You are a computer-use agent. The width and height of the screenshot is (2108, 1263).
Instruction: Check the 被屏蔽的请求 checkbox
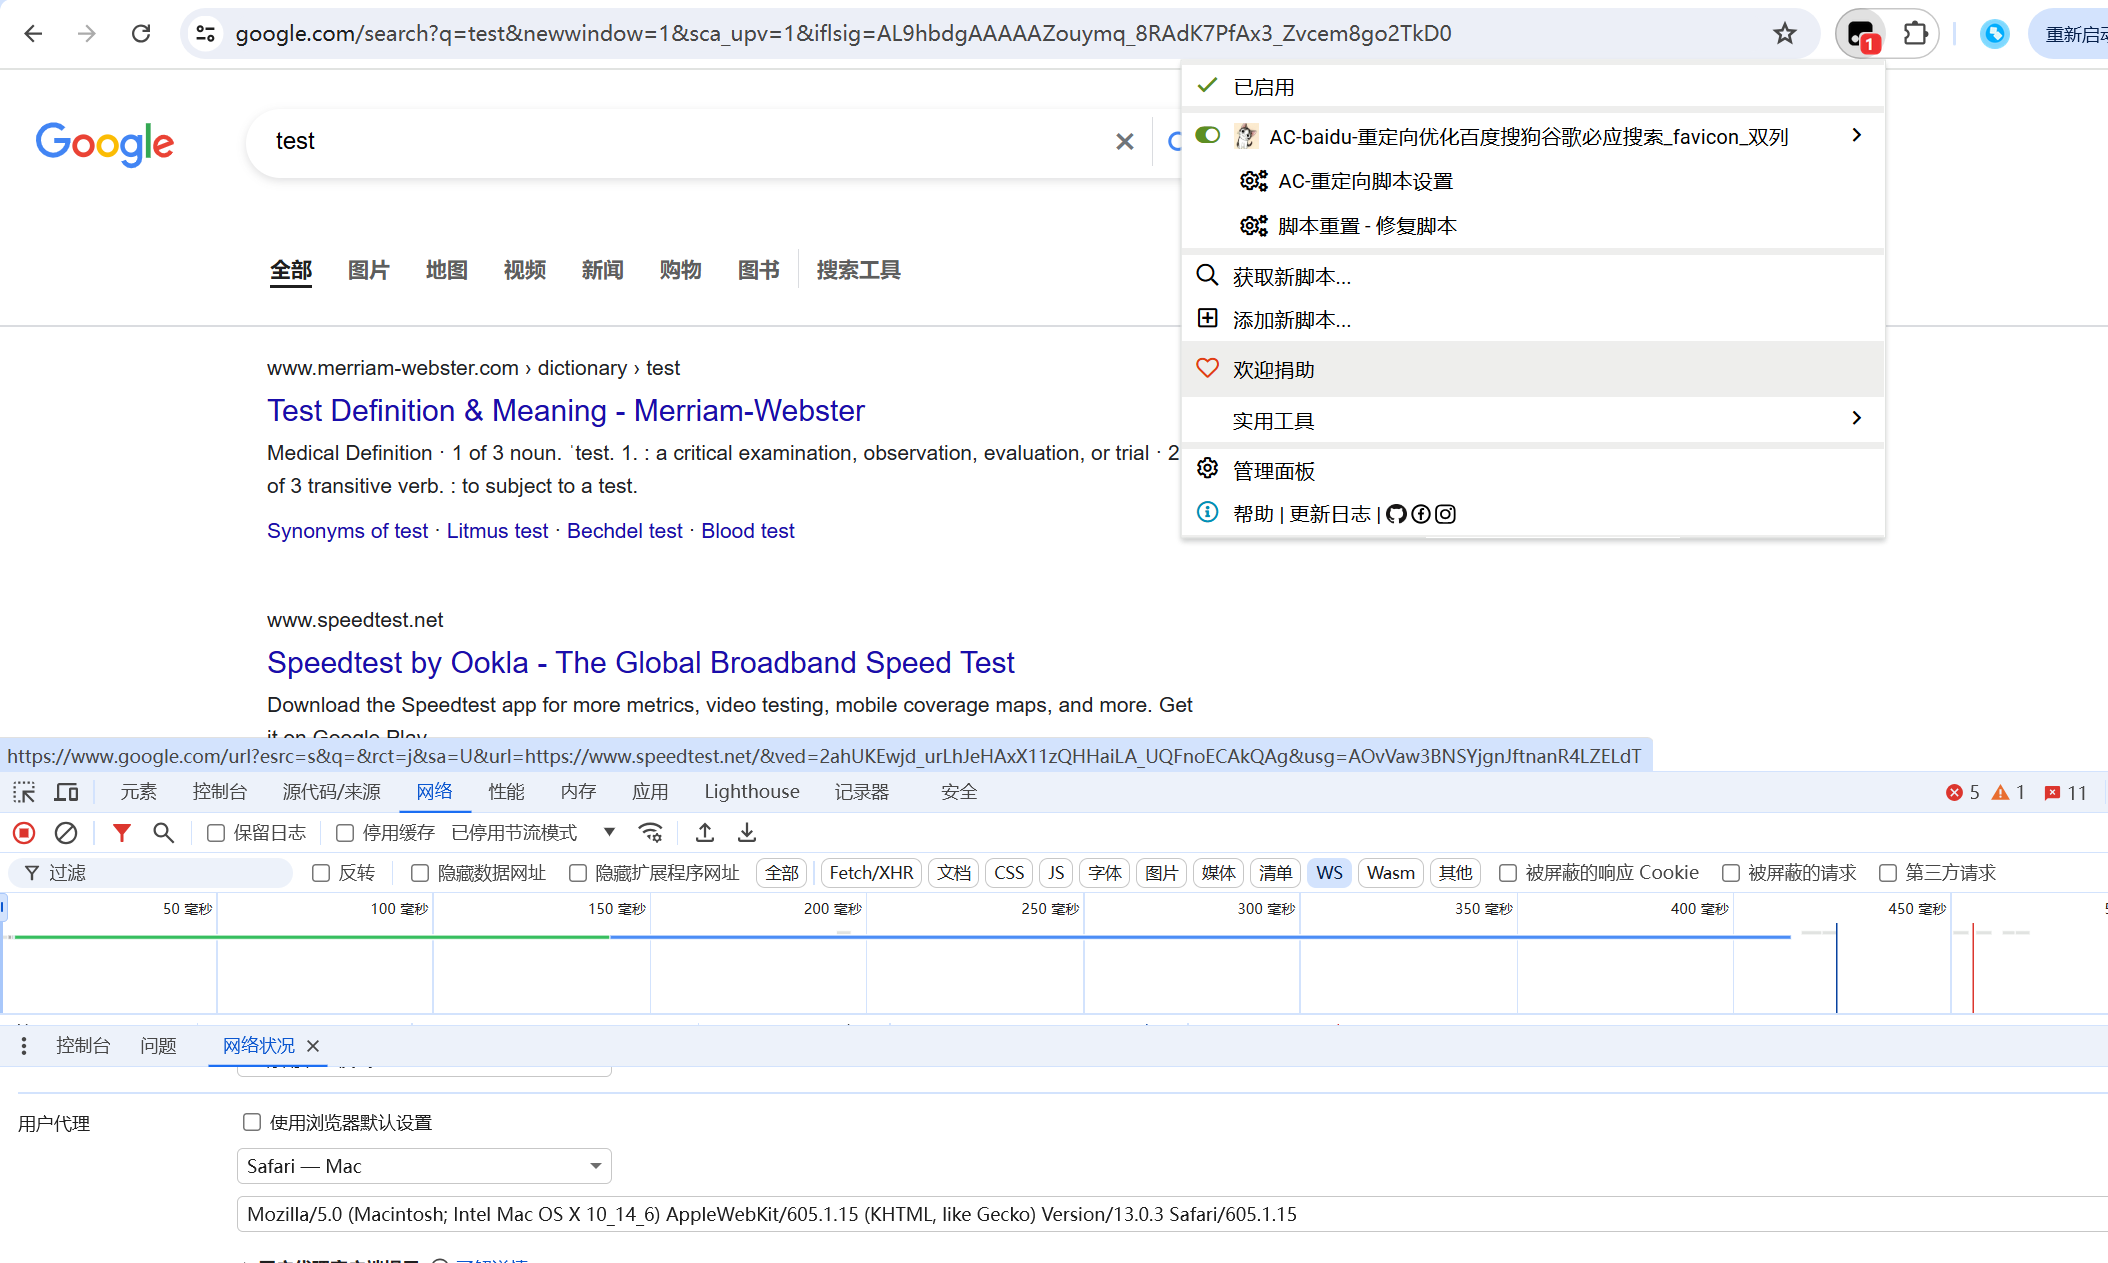(x=1731, y=873)
